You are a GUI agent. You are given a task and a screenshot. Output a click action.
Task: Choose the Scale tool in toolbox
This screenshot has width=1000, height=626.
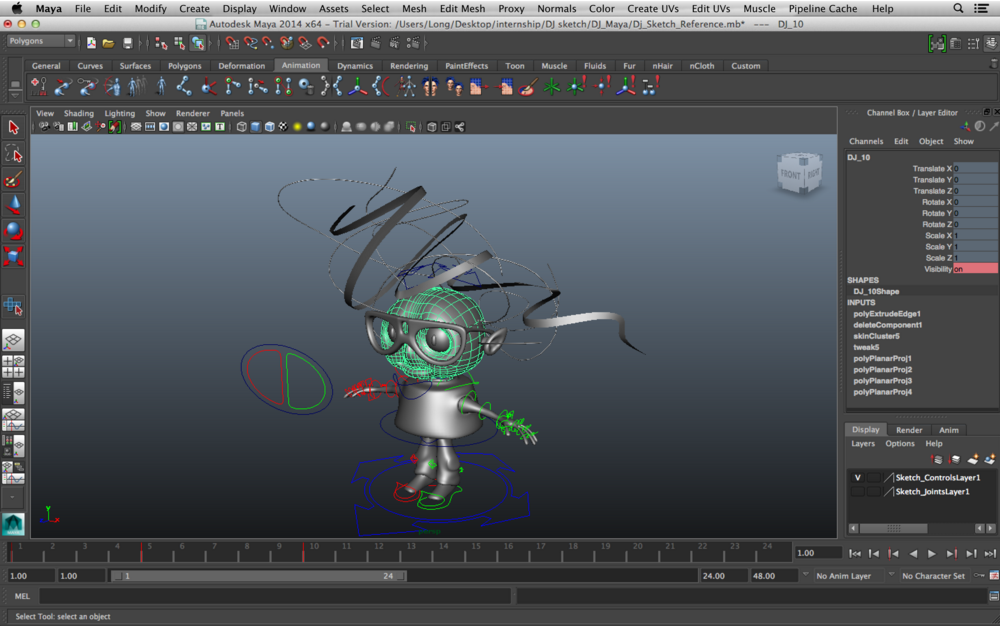pos(13,257)
